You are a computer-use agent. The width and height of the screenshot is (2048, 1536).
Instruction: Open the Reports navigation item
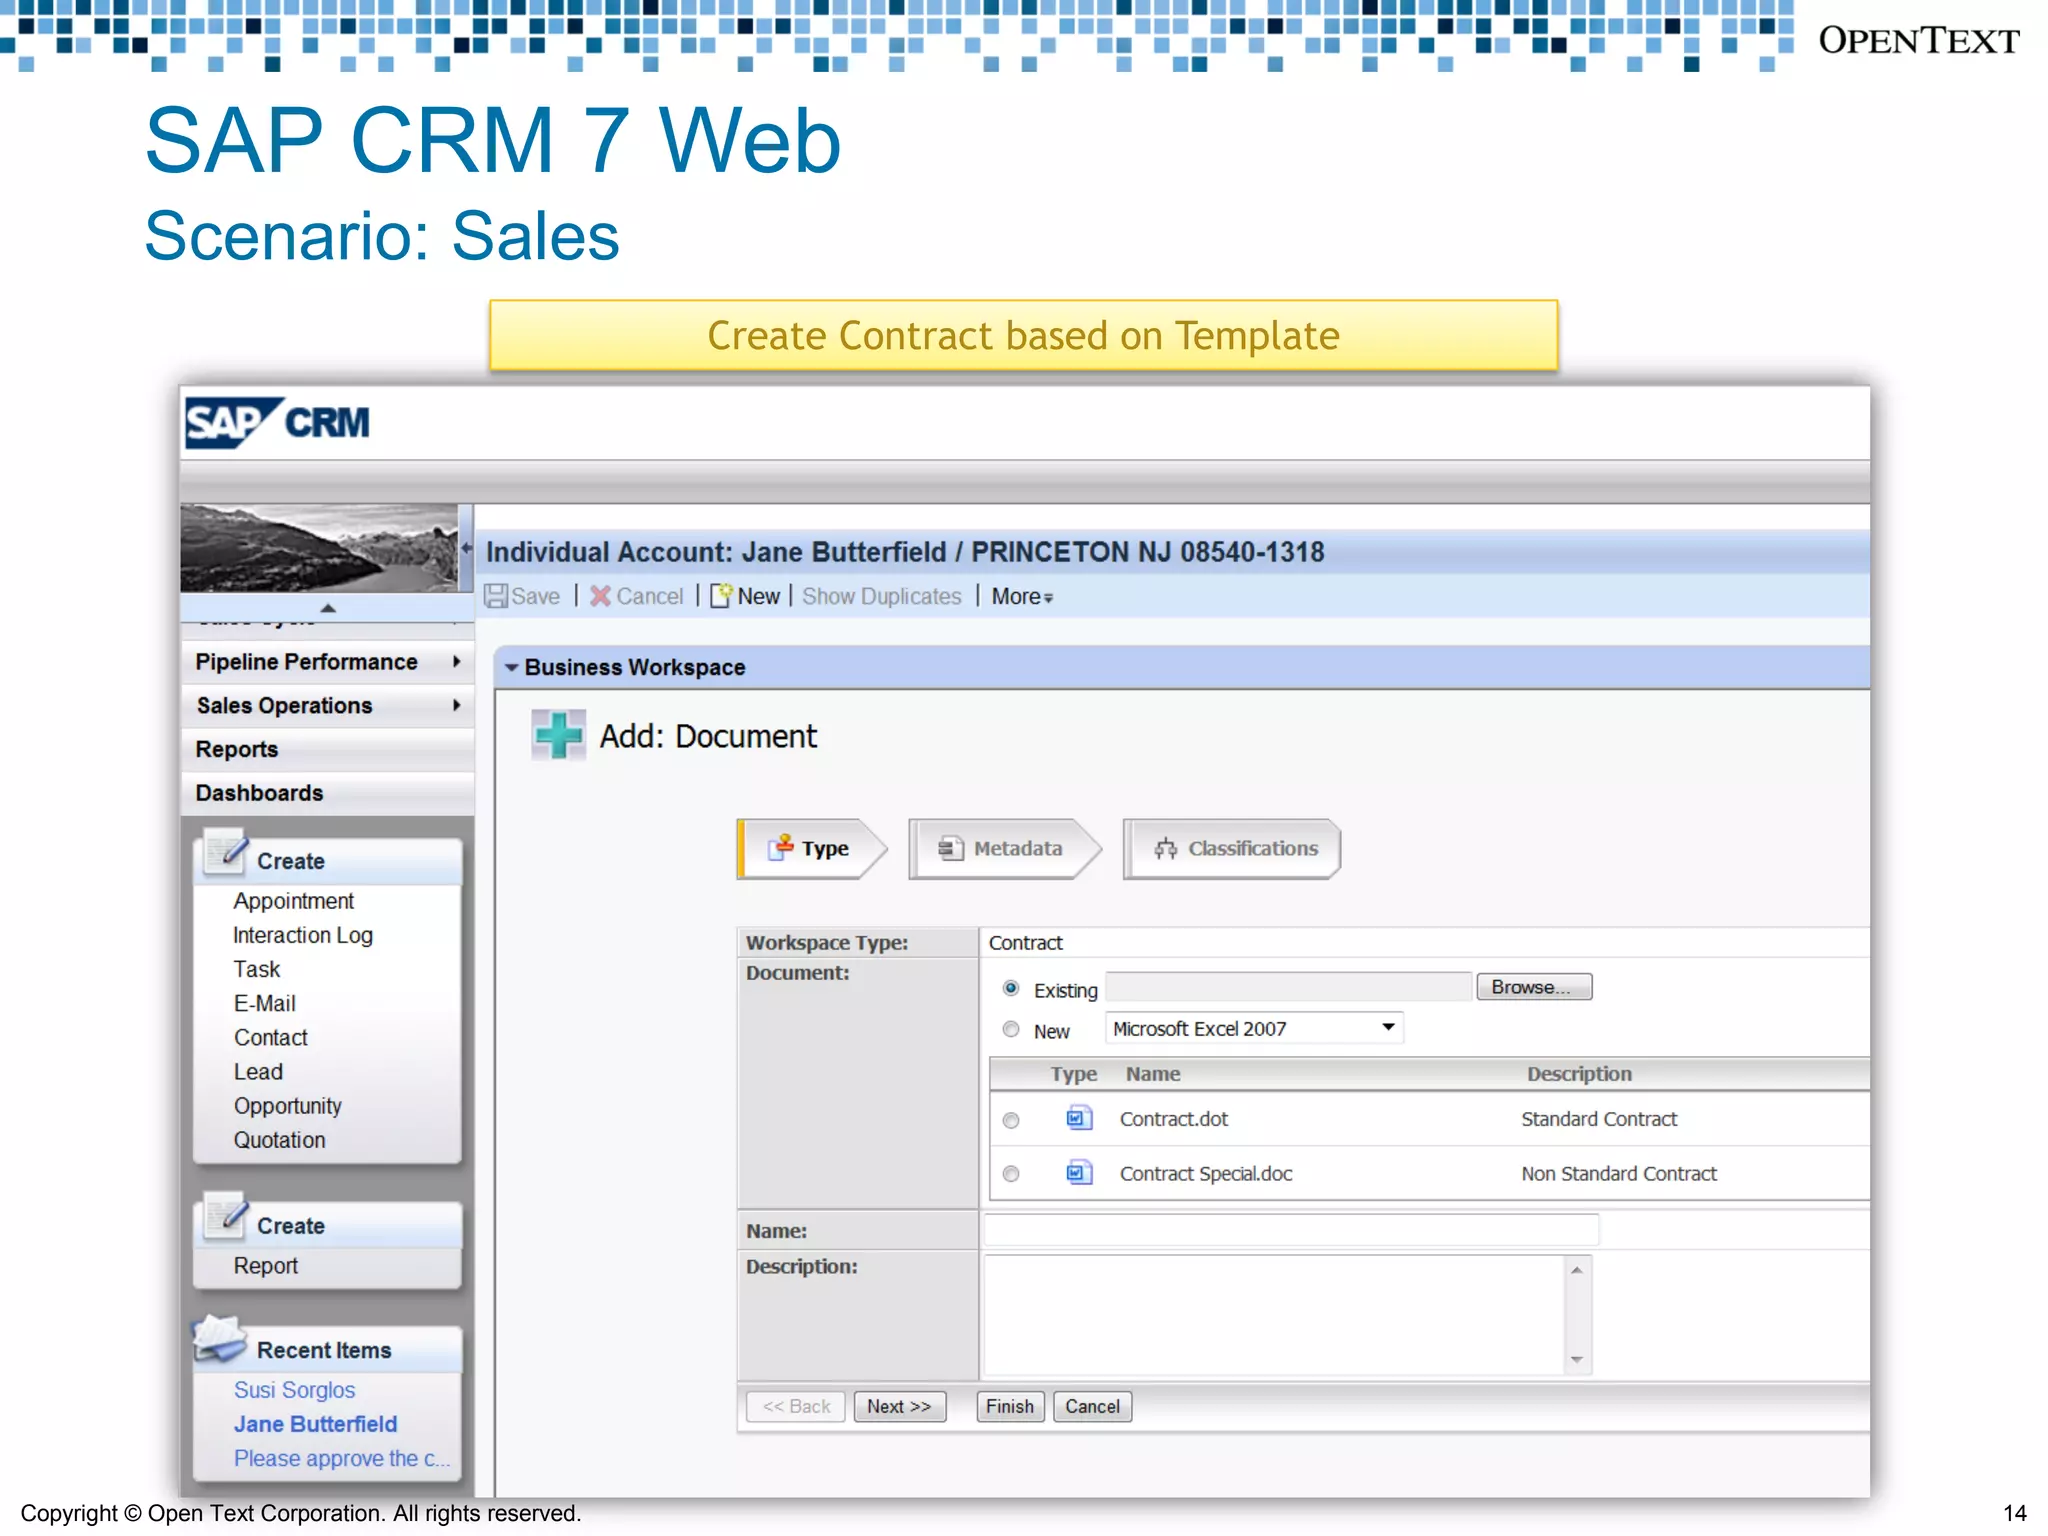pyautogui.click(x=327, y=749)
